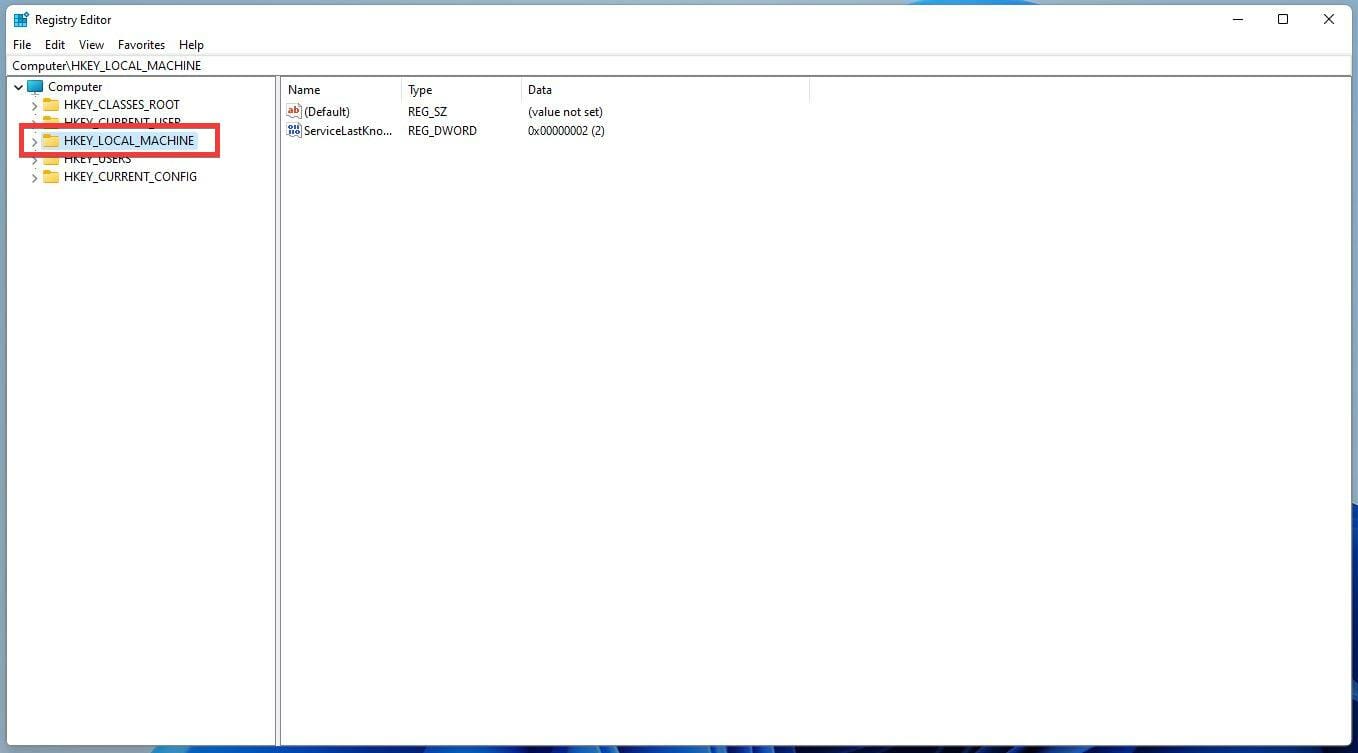Viewport: 1358px width, 753px height.
Task: Select the HKEY_LOCAL_MACHINE tree label
Action: click(x=129, y=141)
